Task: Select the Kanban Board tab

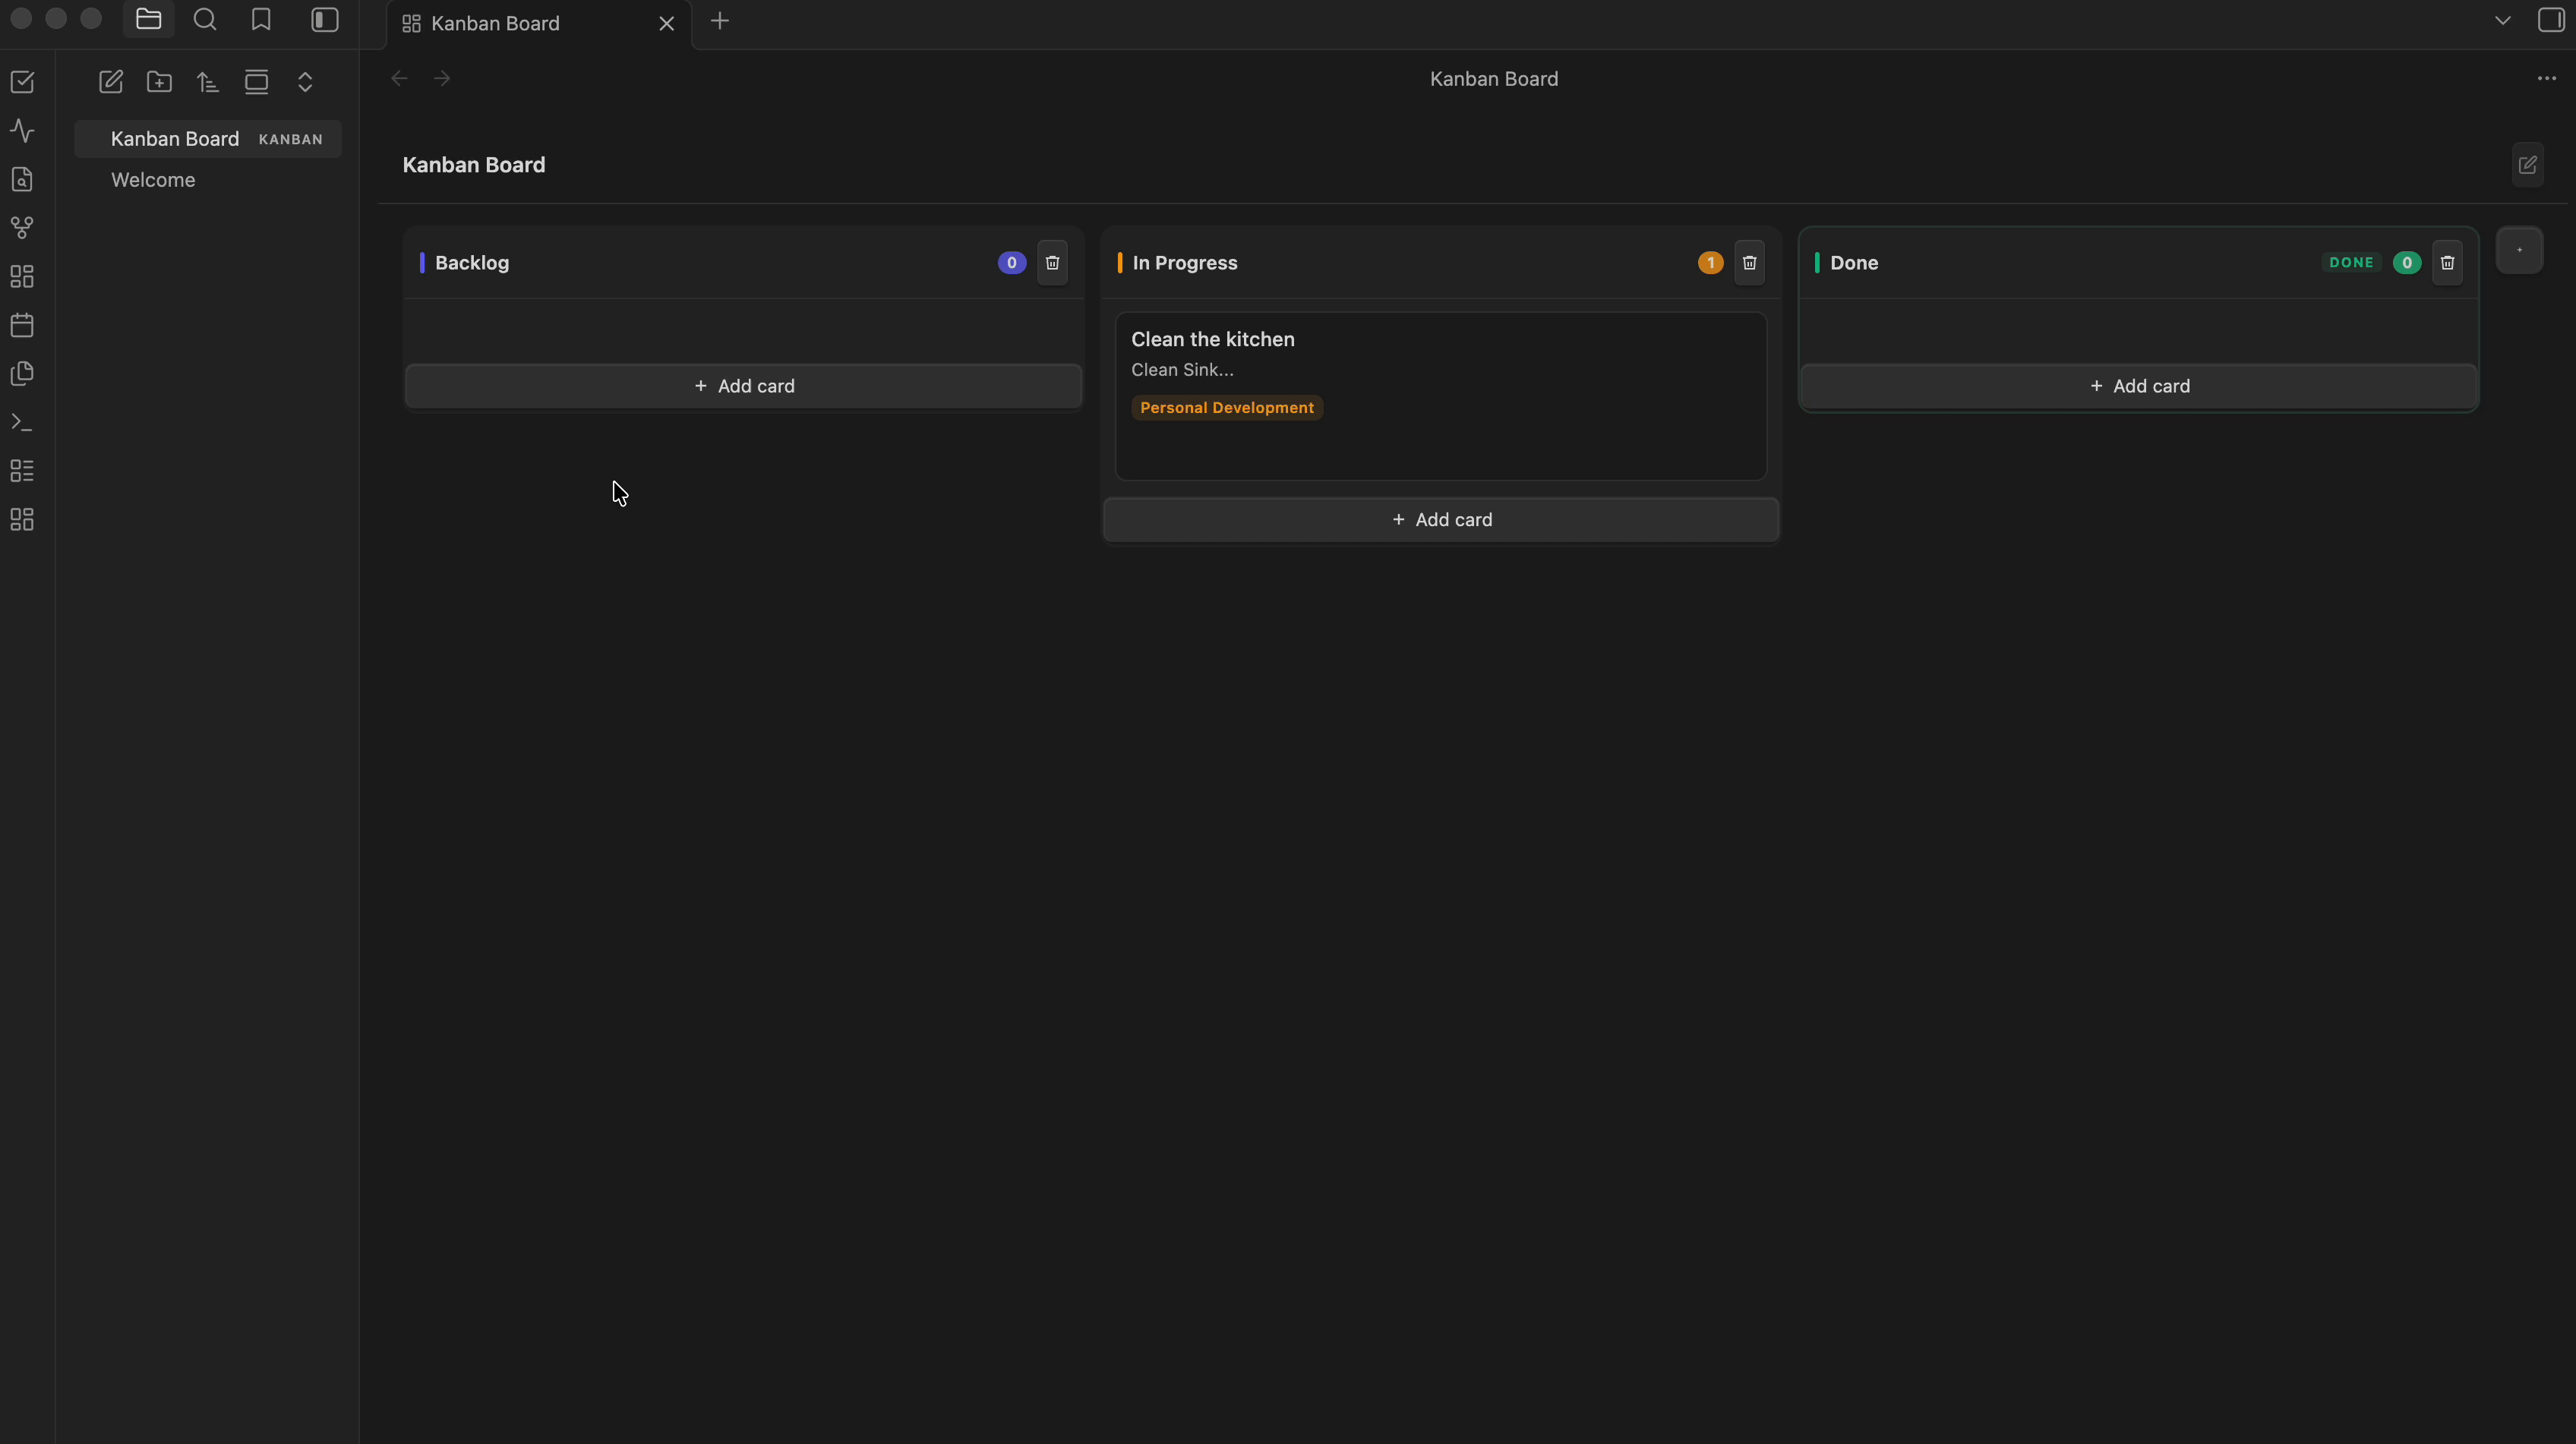Action: (538, 23)
